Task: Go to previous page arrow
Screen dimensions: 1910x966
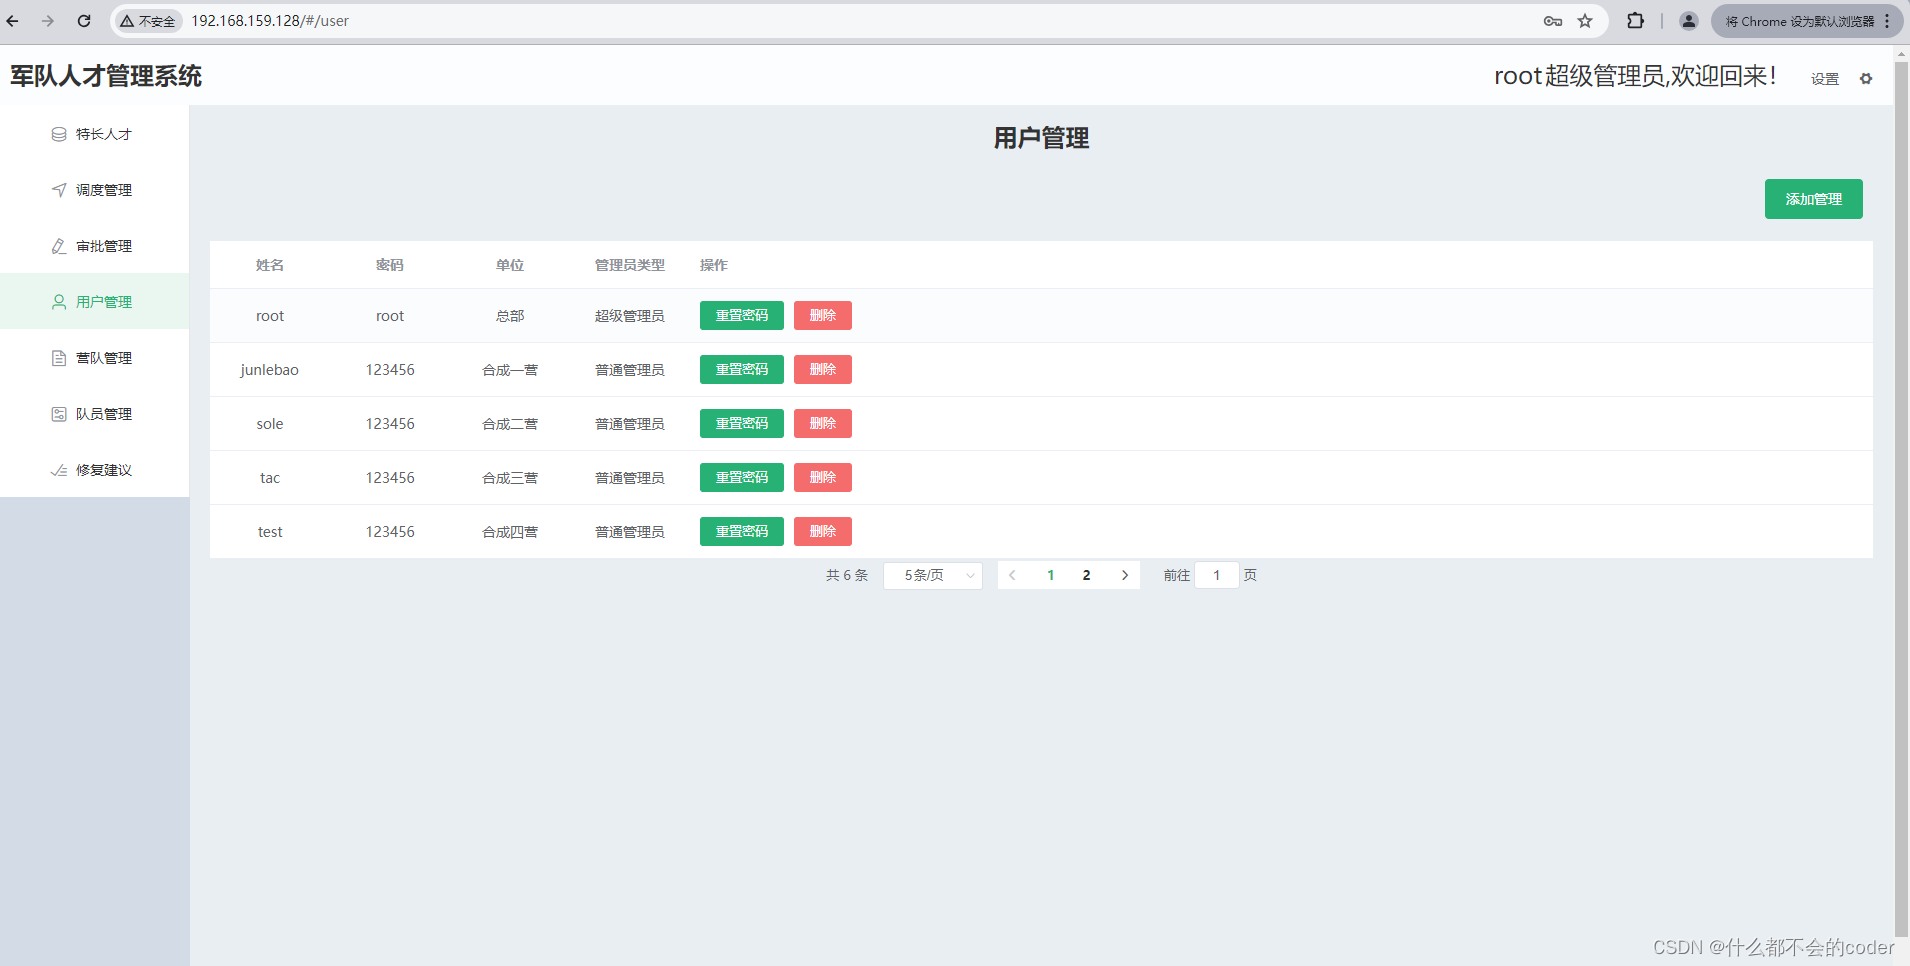Action: pyautogui.click(x=1013, y=576)
